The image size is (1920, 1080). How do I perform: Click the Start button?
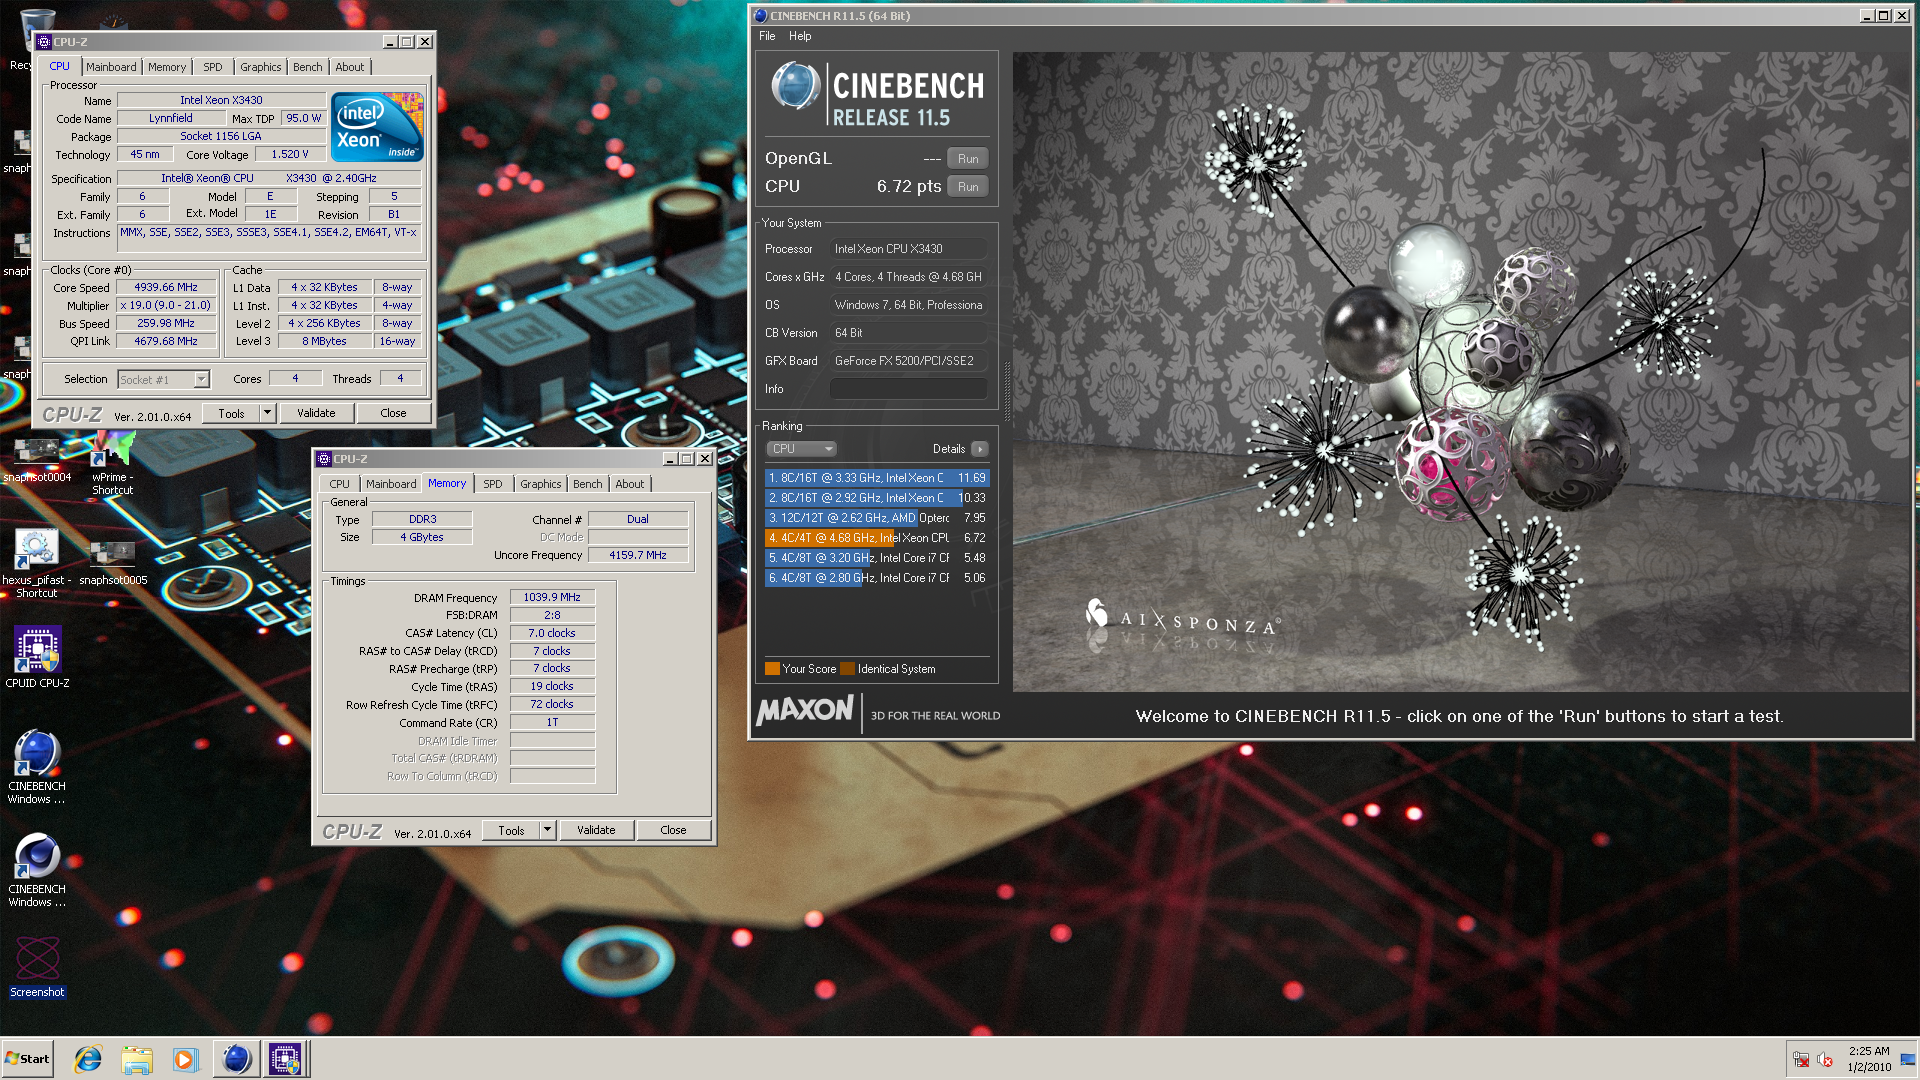[27, 1059]
